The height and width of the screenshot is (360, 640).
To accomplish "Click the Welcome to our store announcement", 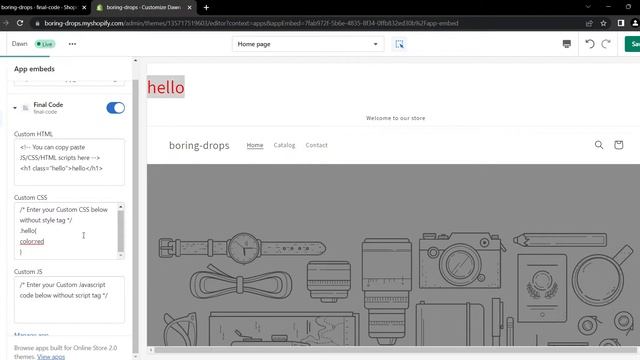I will 396,118.
